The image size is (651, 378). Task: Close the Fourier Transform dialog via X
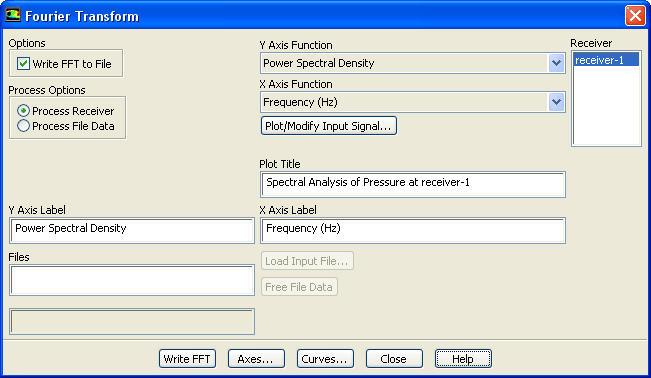[x=635, y=16]
